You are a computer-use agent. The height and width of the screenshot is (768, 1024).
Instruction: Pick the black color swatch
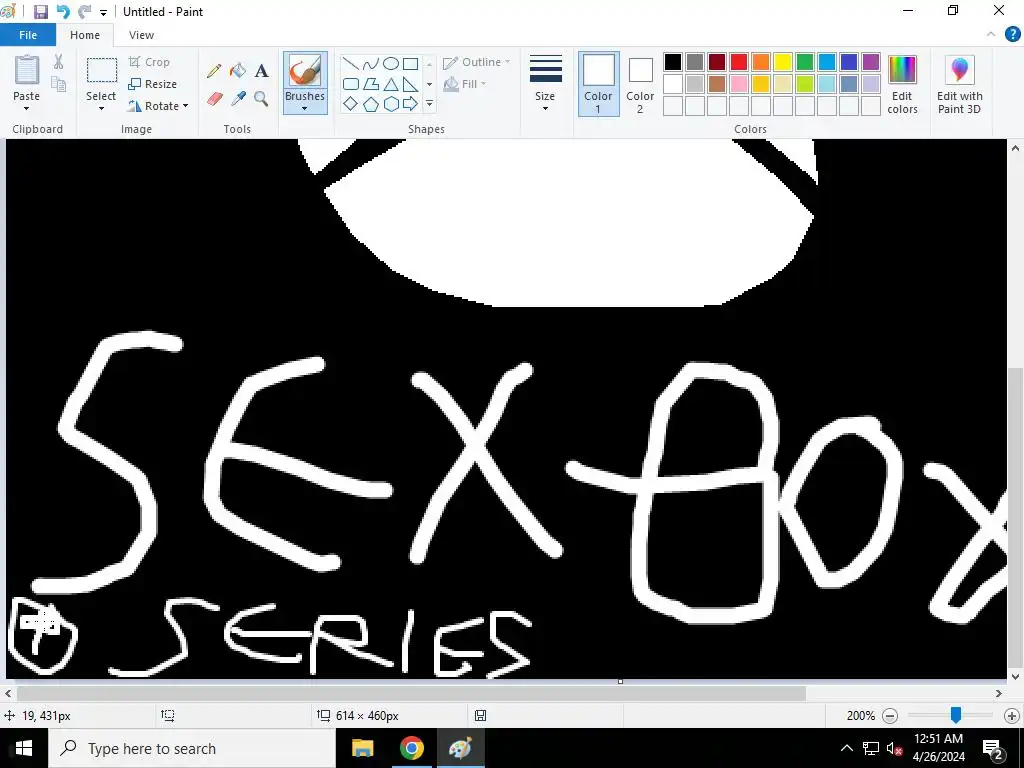pyautogui.click(x=673, y=62)
